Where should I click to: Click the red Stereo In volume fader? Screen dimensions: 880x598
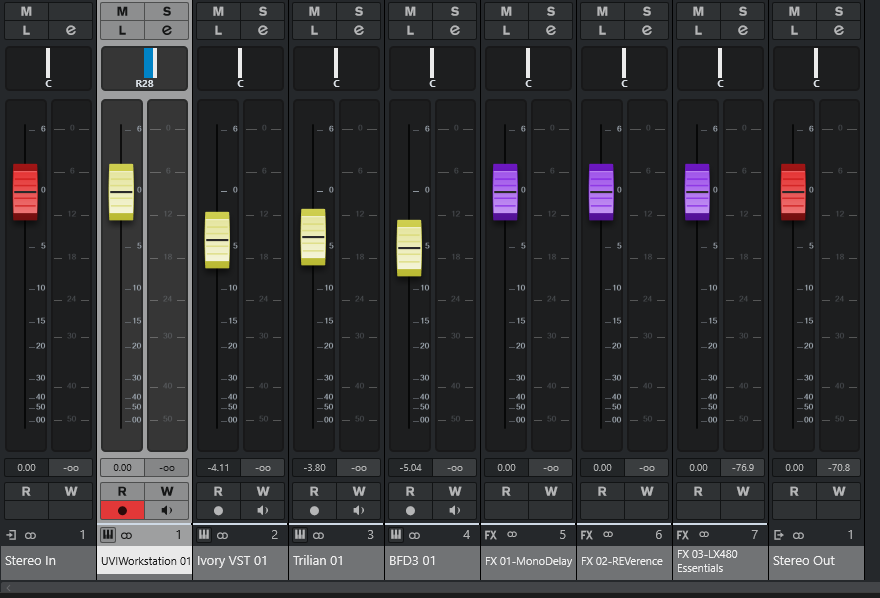point(25,192)
